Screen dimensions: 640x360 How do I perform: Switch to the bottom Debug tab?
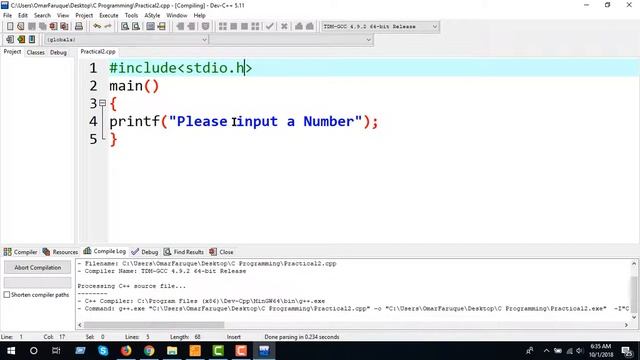(x=144, y=252)
